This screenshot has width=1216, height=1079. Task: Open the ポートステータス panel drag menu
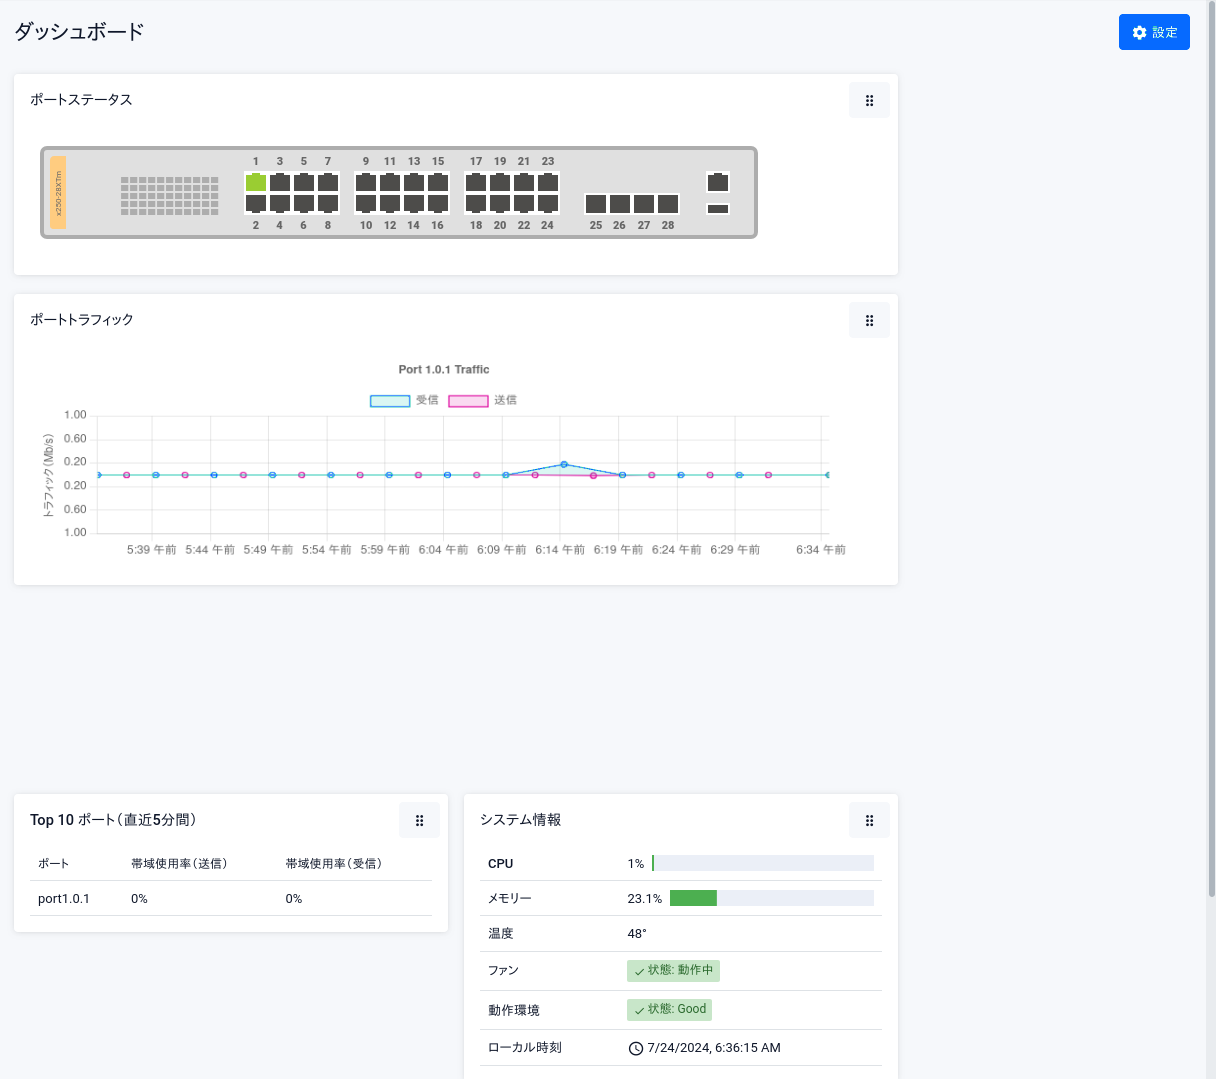[x=869, y=100]
